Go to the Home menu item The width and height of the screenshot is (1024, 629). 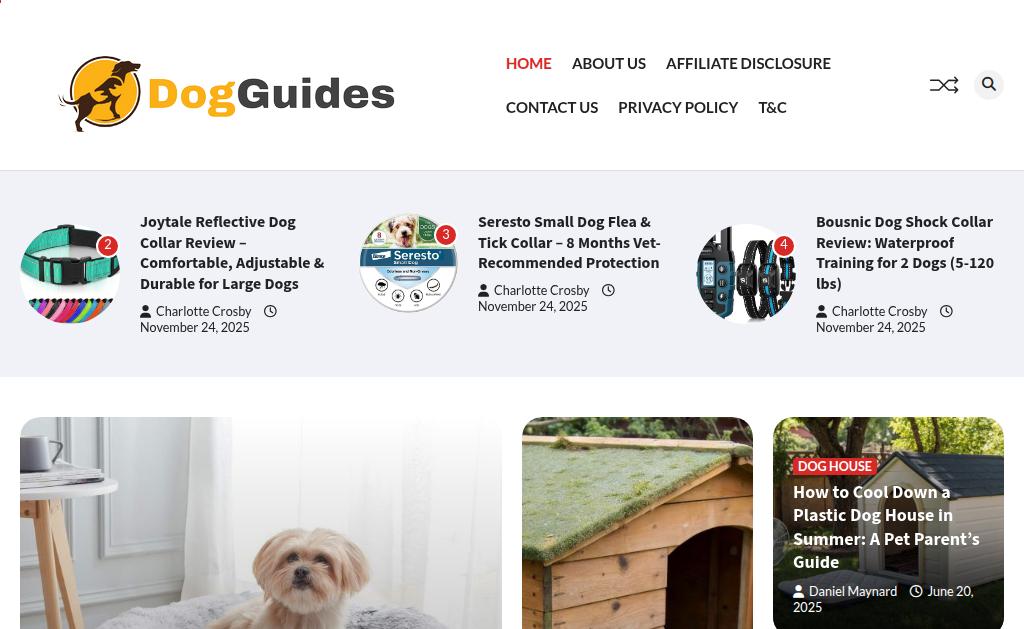coord(528,63)
